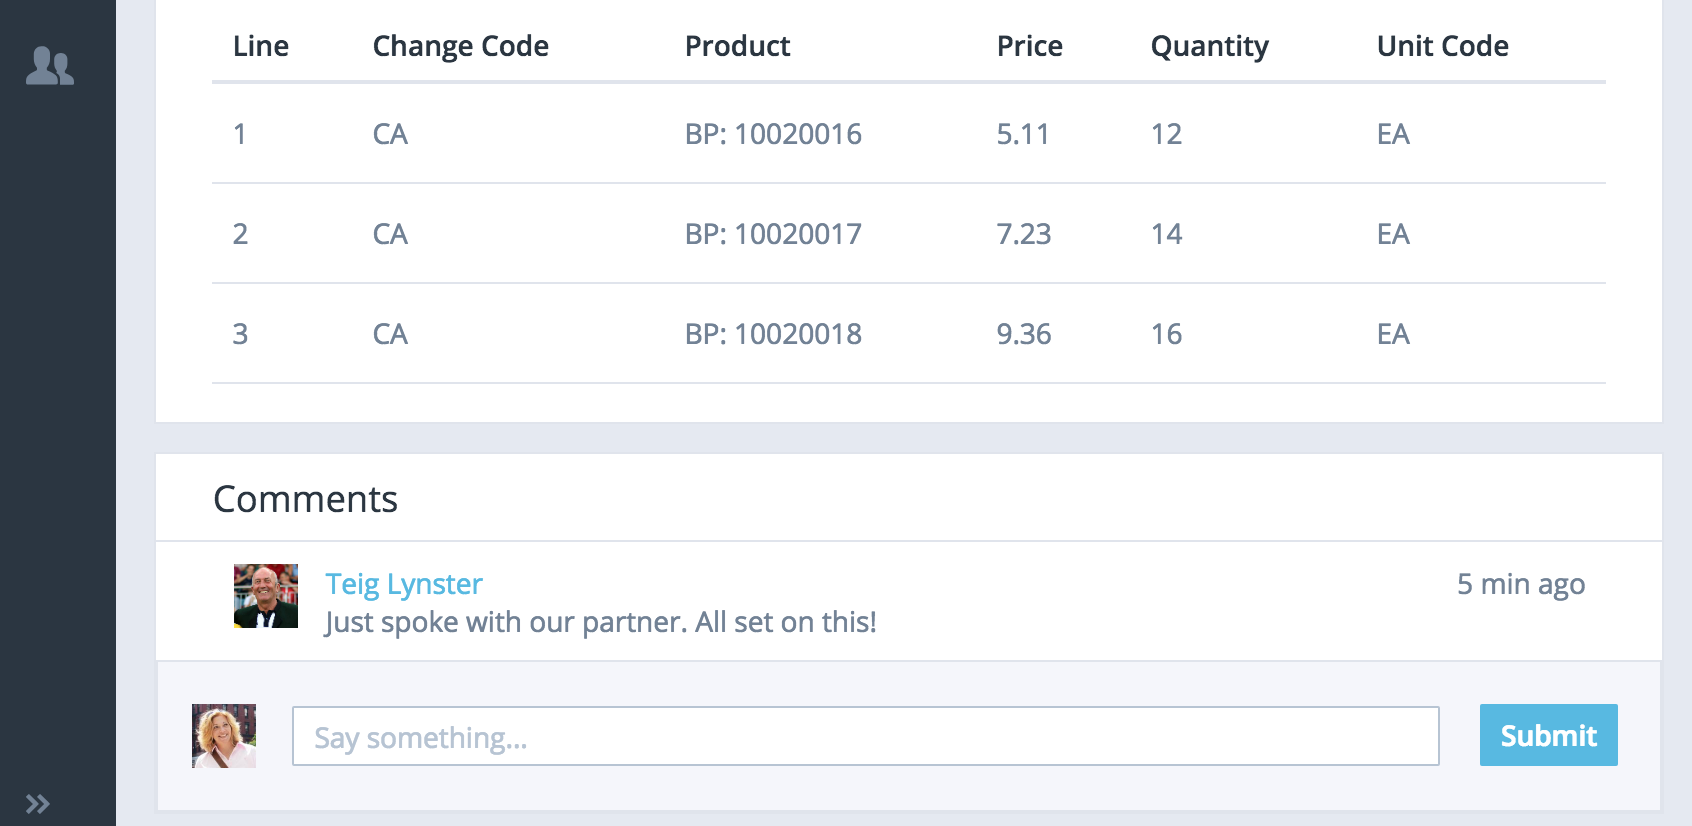Sort the table by the Quantity column header

point(1210,46)
